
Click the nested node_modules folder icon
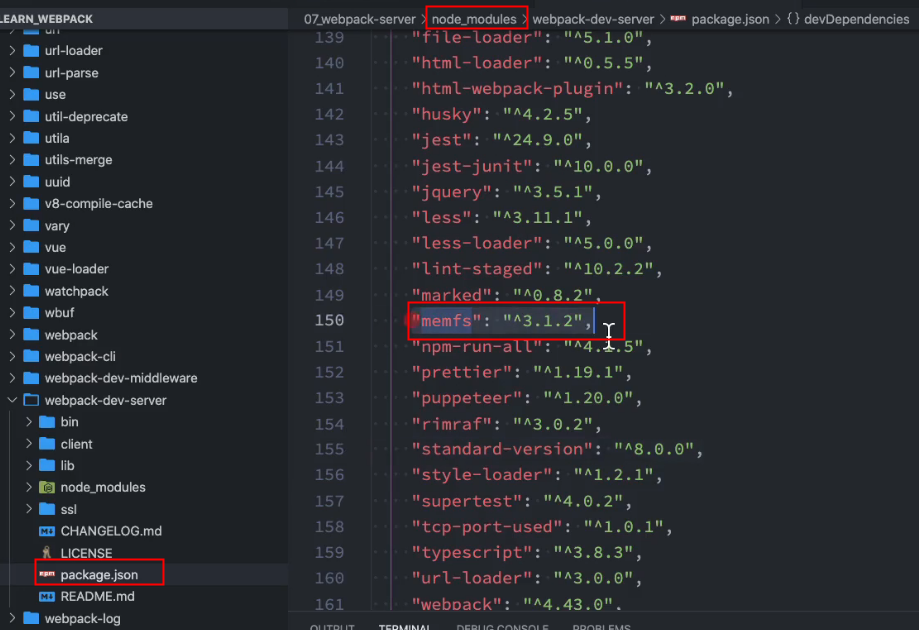tap(47, 487)
